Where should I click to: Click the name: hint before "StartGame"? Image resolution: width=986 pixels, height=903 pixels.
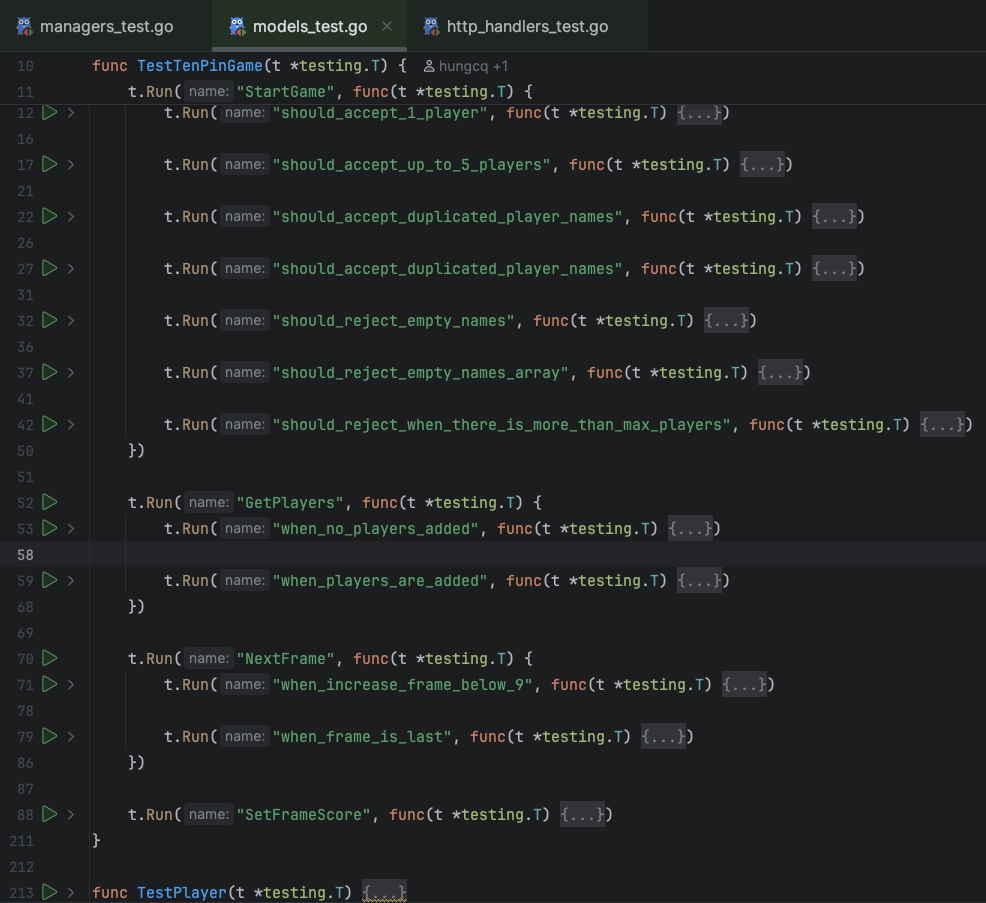(209, 92)
